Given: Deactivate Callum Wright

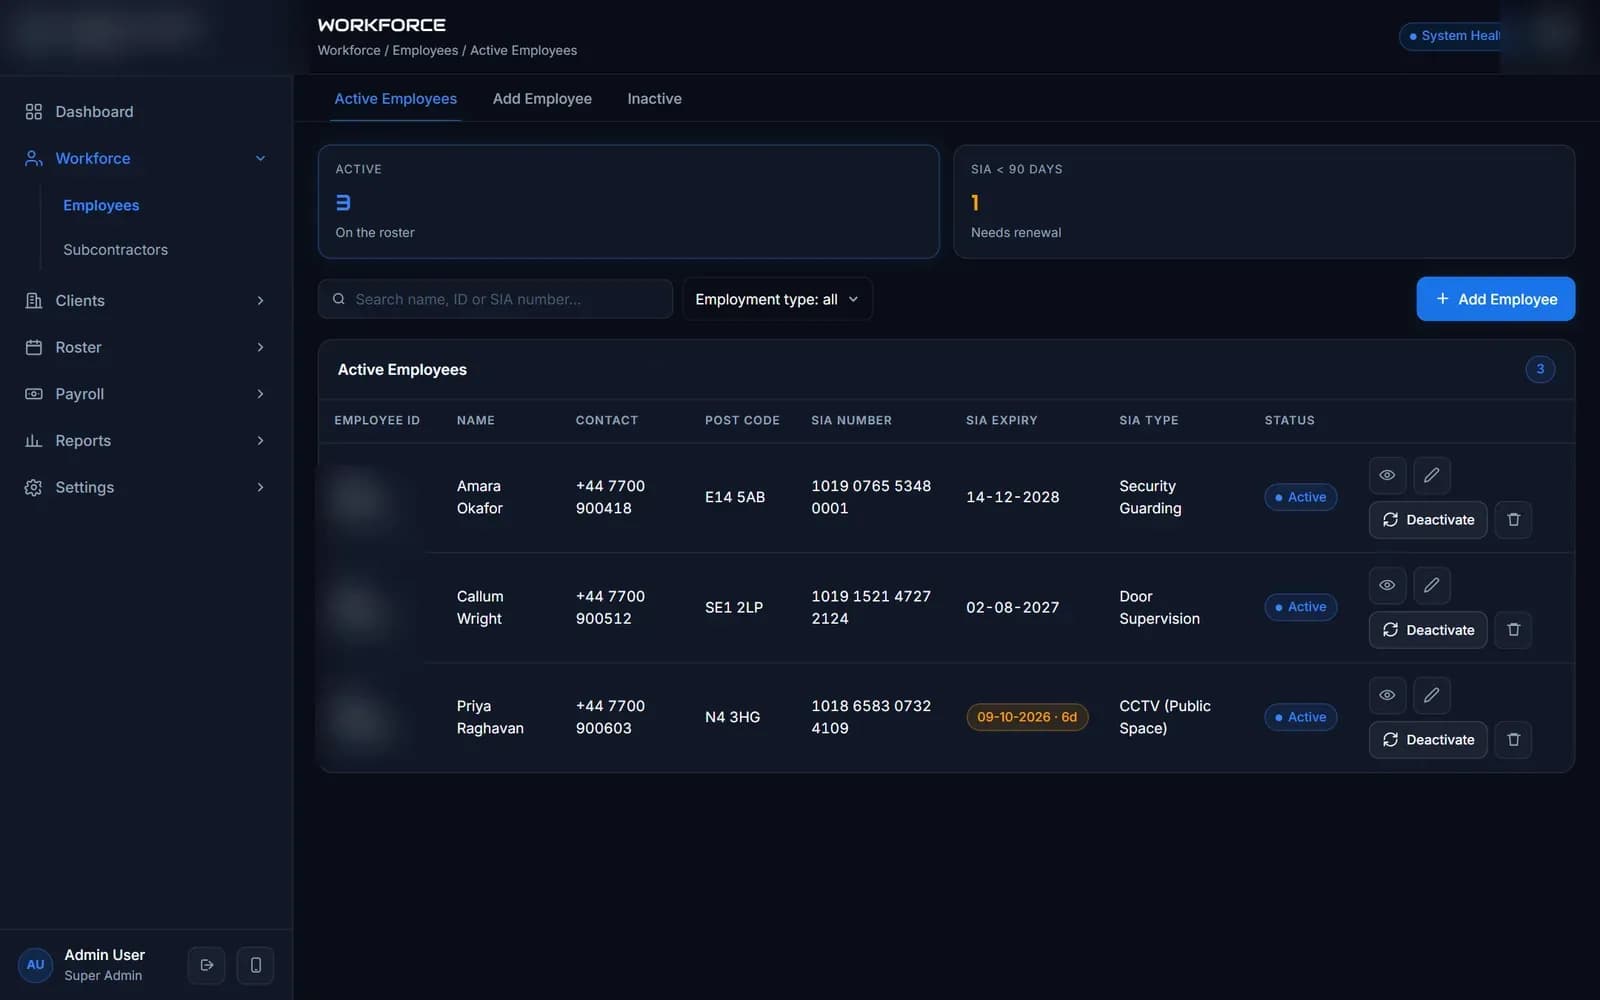Looking at the screenshot, I should pyautogui.click(x=1428, y=630).
